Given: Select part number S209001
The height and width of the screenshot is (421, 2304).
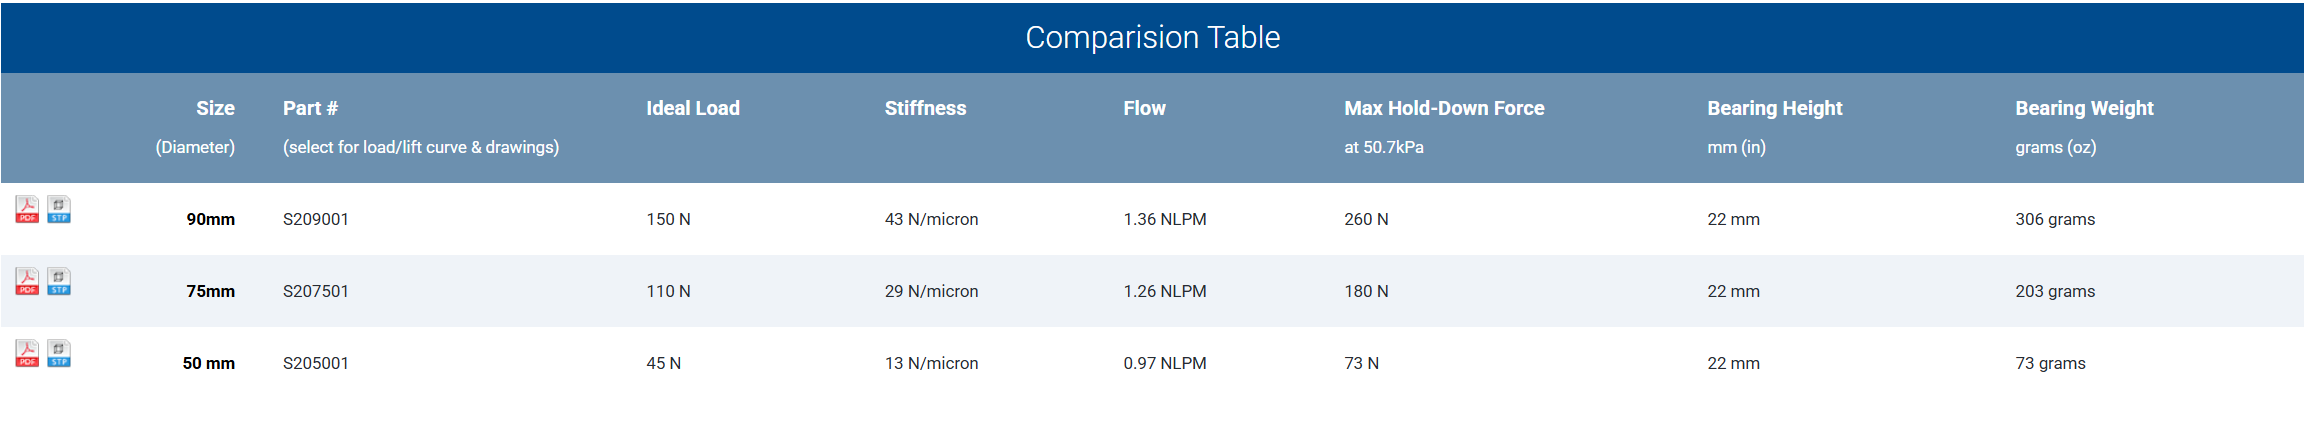Looking at the screenshot, I should [316, 219].
